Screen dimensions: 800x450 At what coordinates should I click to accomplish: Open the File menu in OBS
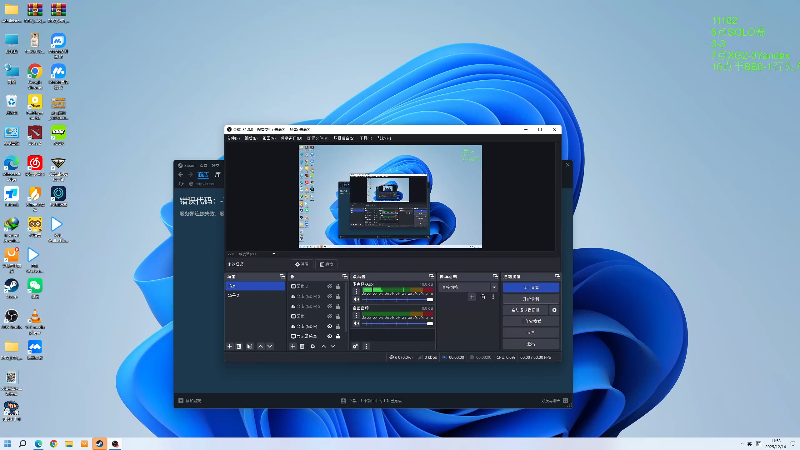pyautogui.click(x=233, y=138)
